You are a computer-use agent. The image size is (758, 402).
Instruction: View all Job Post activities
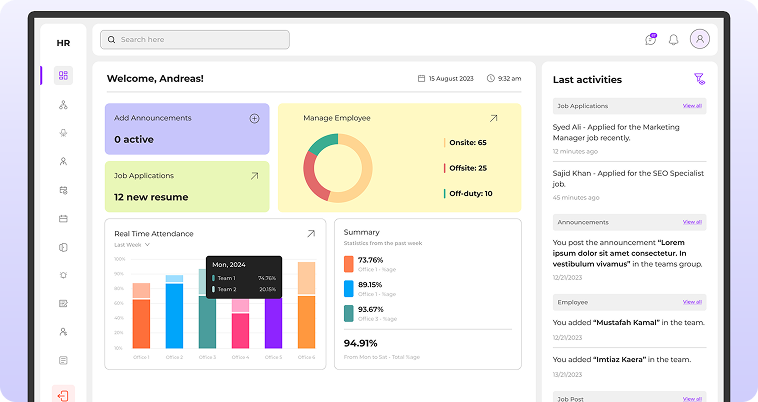point(692,399)
